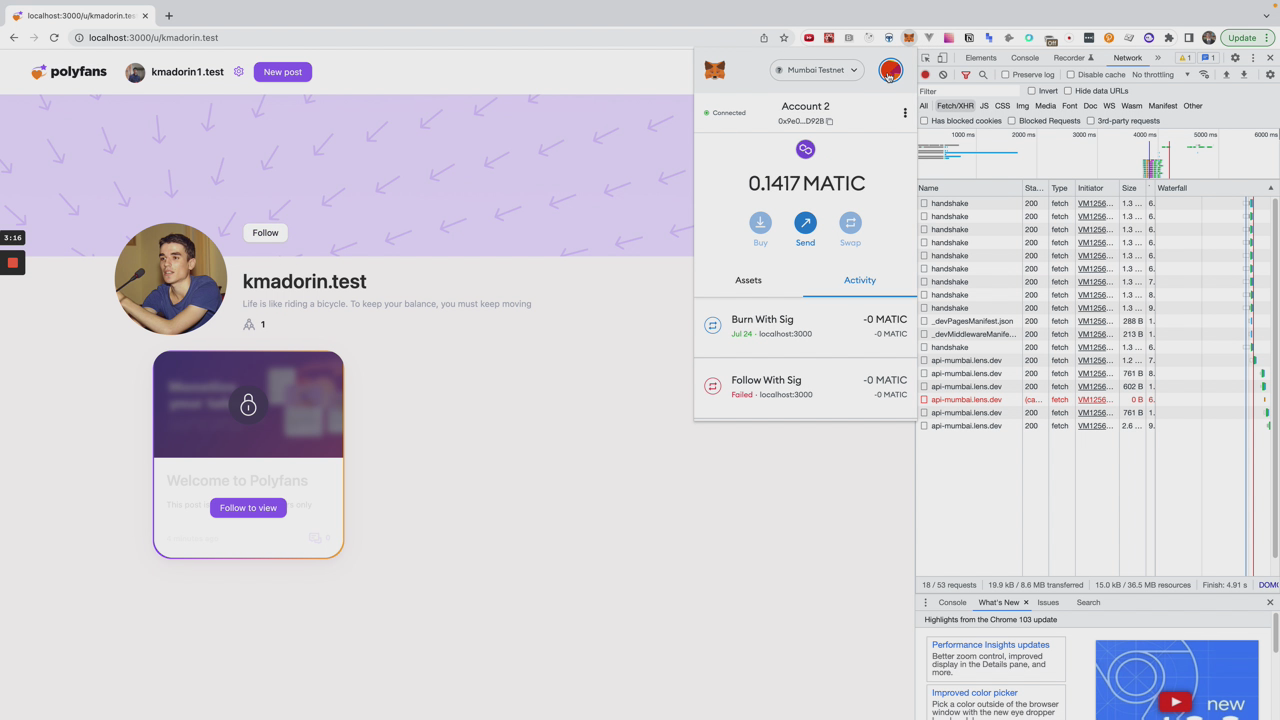Check the Invert filter checkbox
Screen dimensions: 1280x720
1032,91
